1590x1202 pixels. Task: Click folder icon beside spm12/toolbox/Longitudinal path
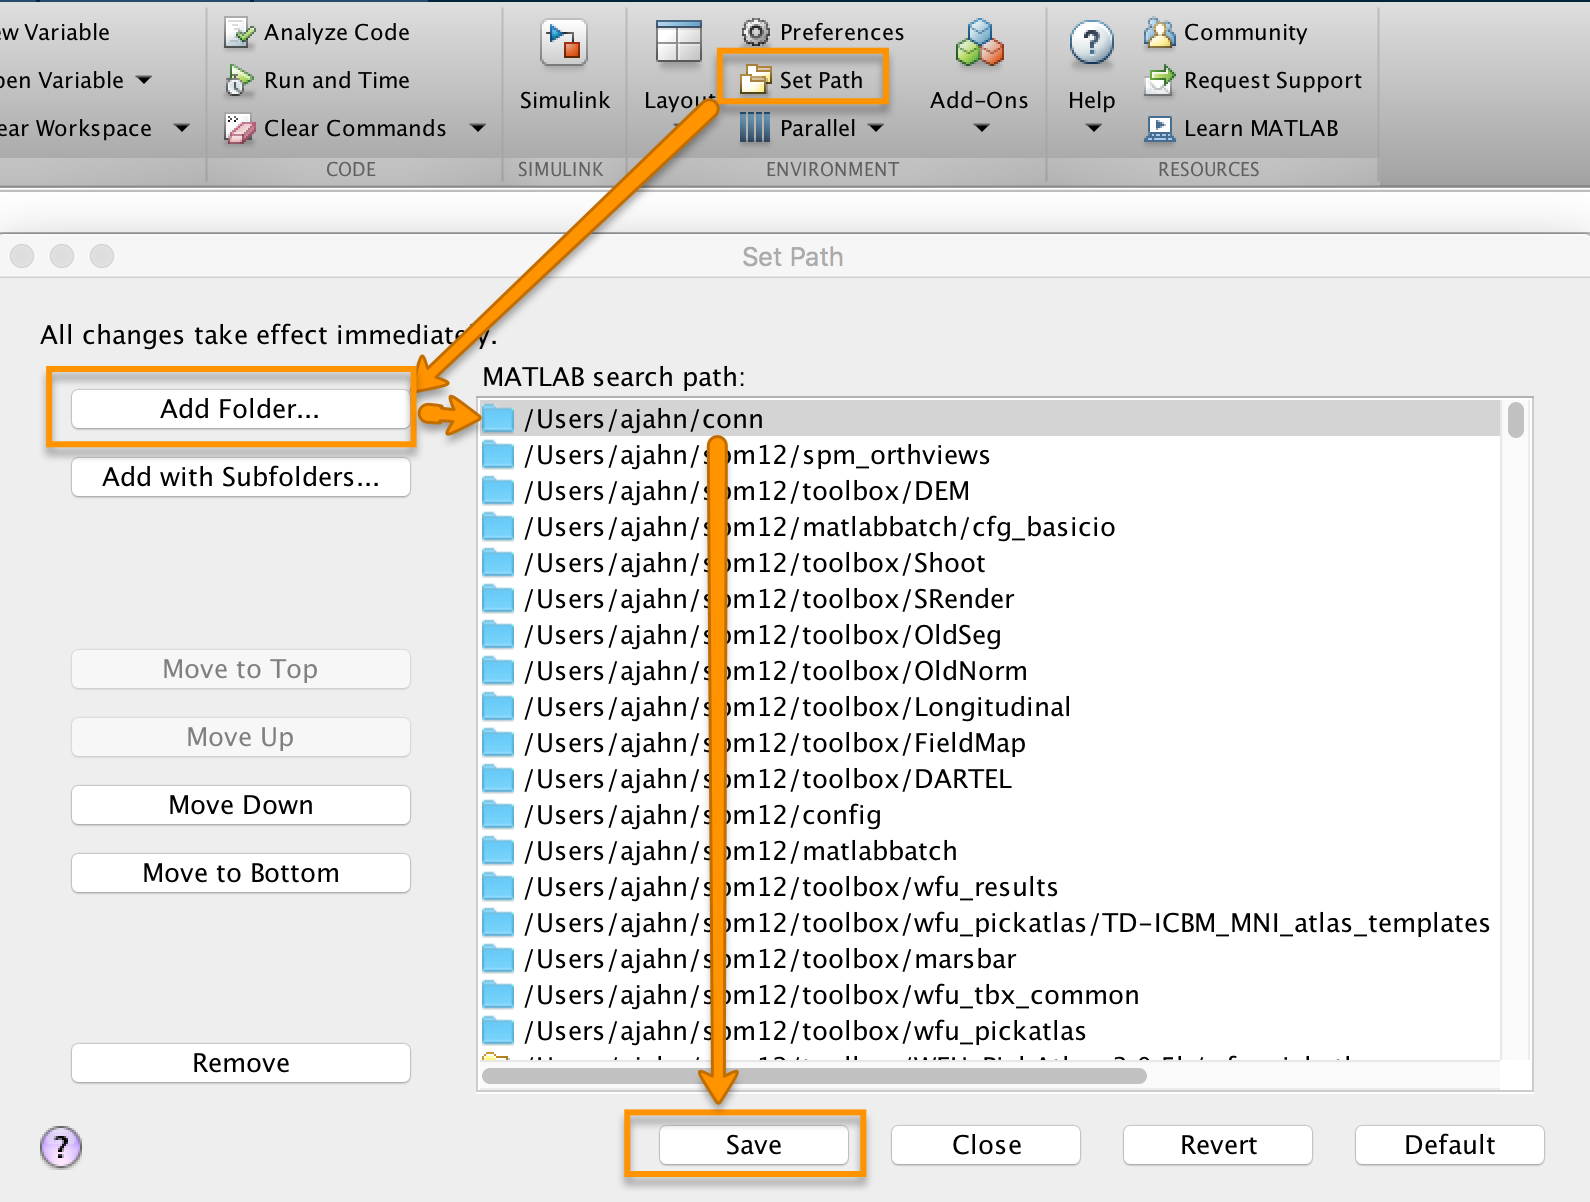[x=497, y=707]
